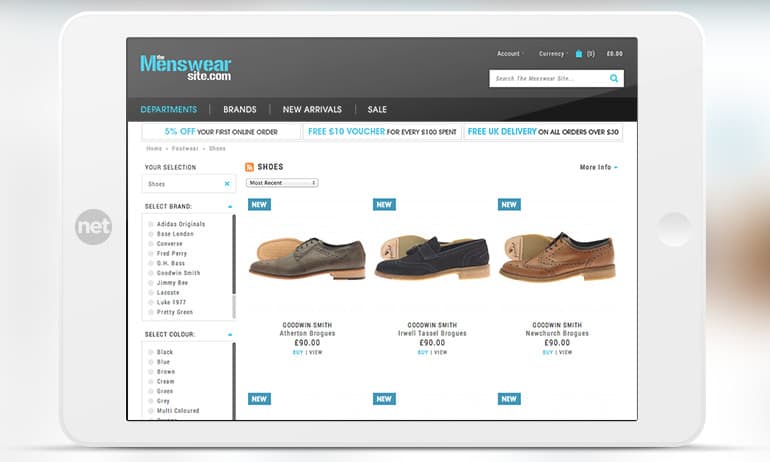Click BUY under Irwell Tassel Brogues
The image size is (770, 462).
423,353
